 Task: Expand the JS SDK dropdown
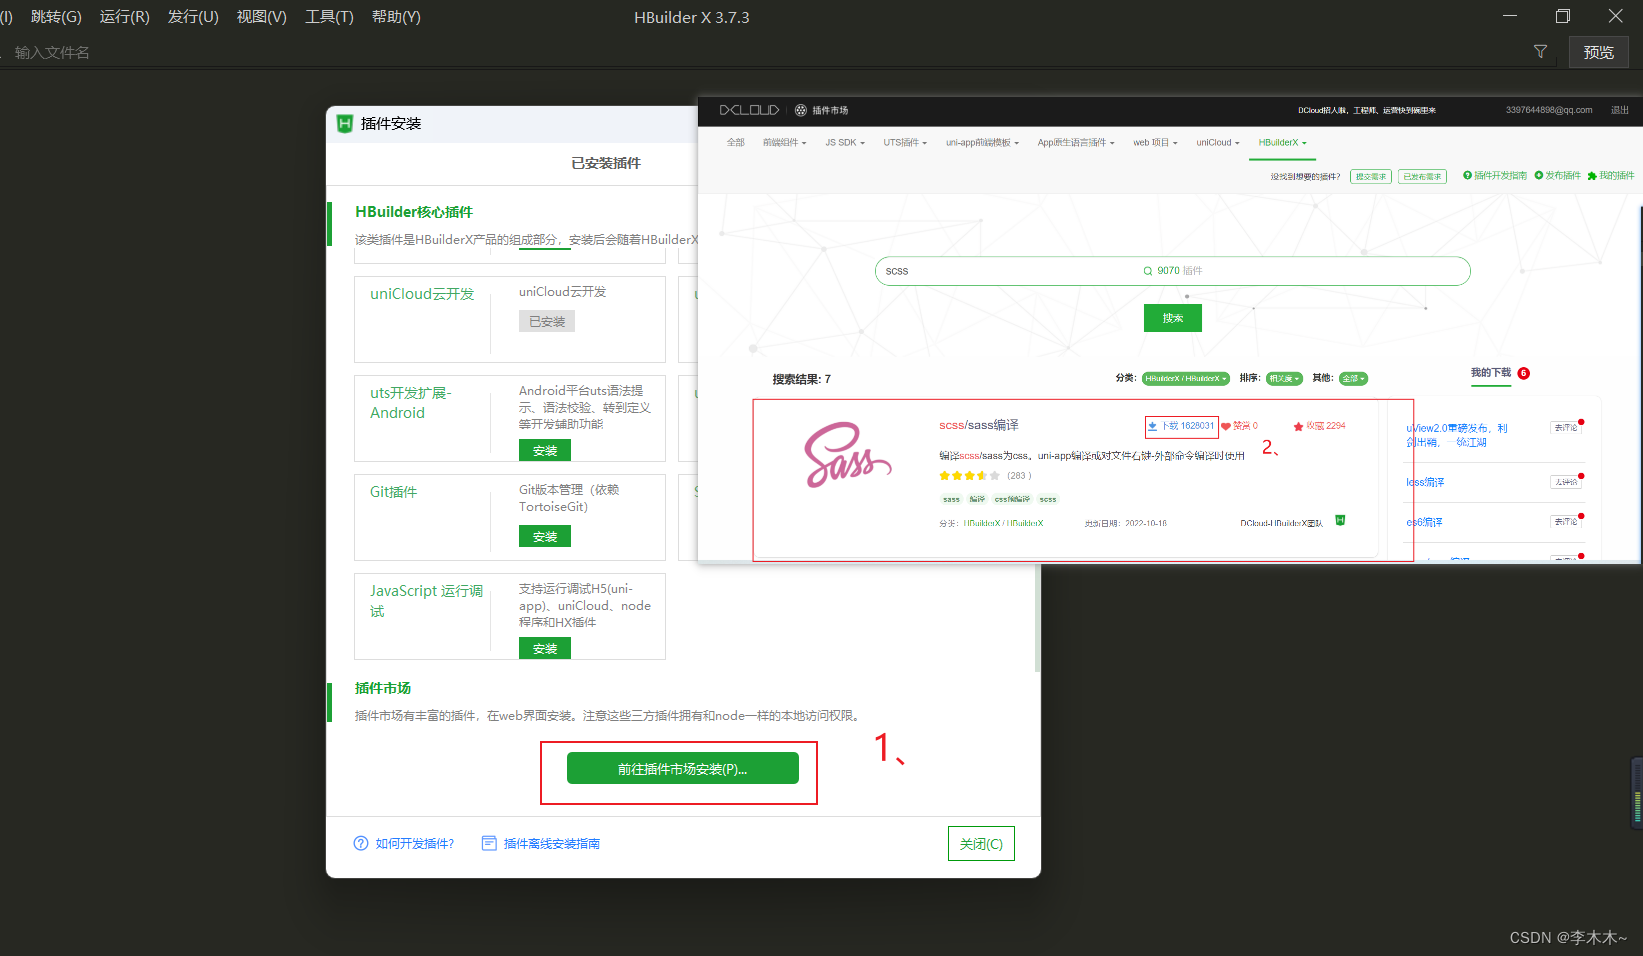(845, 142)
